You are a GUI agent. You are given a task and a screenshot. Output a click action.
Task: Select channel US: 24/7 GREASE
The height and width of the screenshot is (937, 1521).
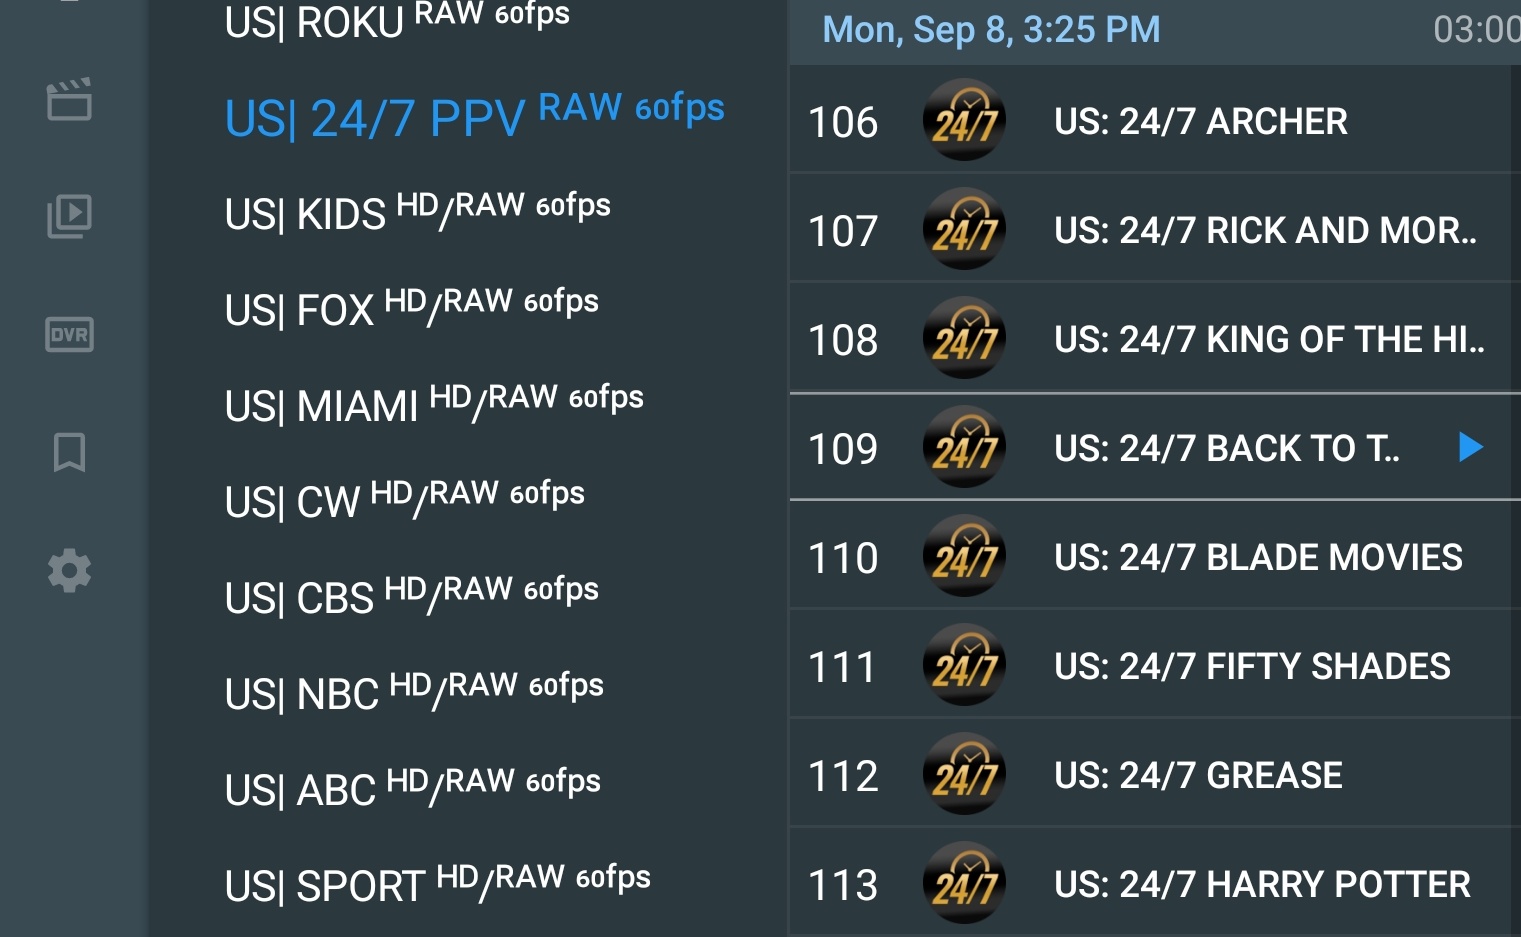point(1197,776)
